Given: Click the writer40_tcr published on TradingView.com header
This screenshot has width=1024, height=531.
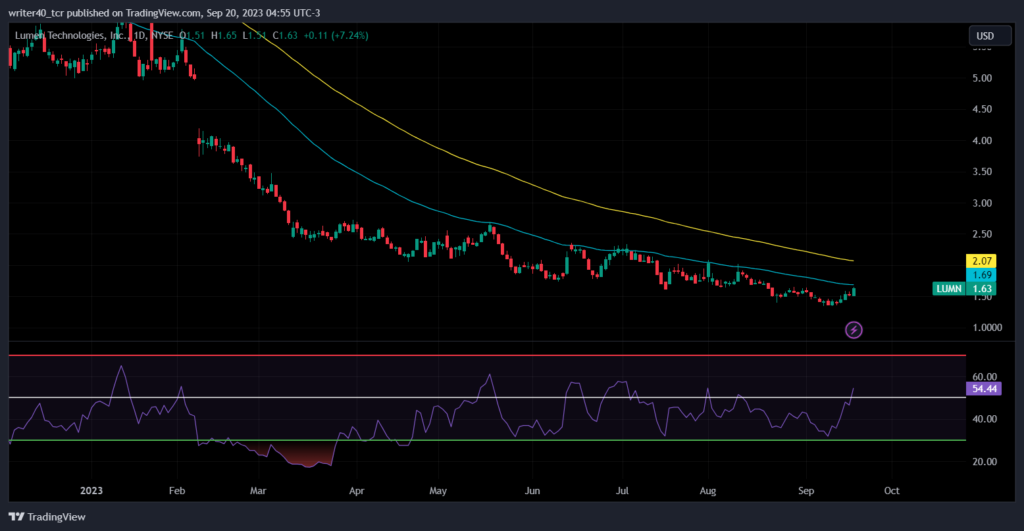Looking at the screenshot, I should click(x=164, y=12).
